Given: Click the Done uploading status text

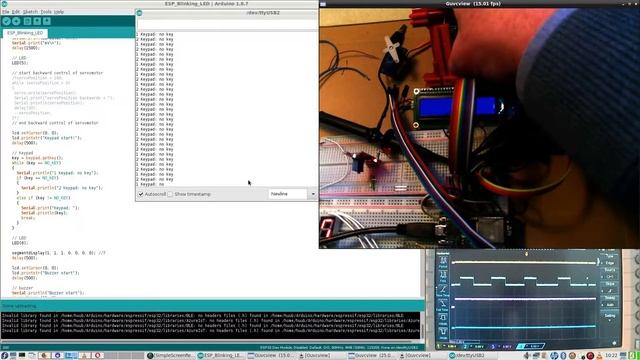Looking at the screenshot, I should pyautogui.click(x=20, y=306).
